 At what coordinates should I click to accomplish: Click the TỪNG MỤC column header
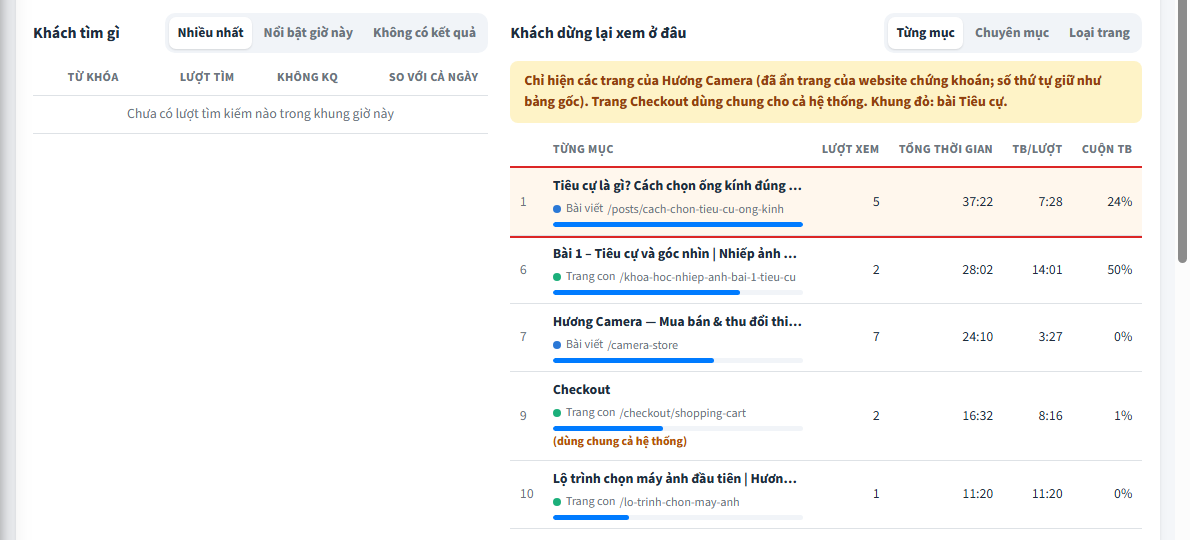pos(583,149)
